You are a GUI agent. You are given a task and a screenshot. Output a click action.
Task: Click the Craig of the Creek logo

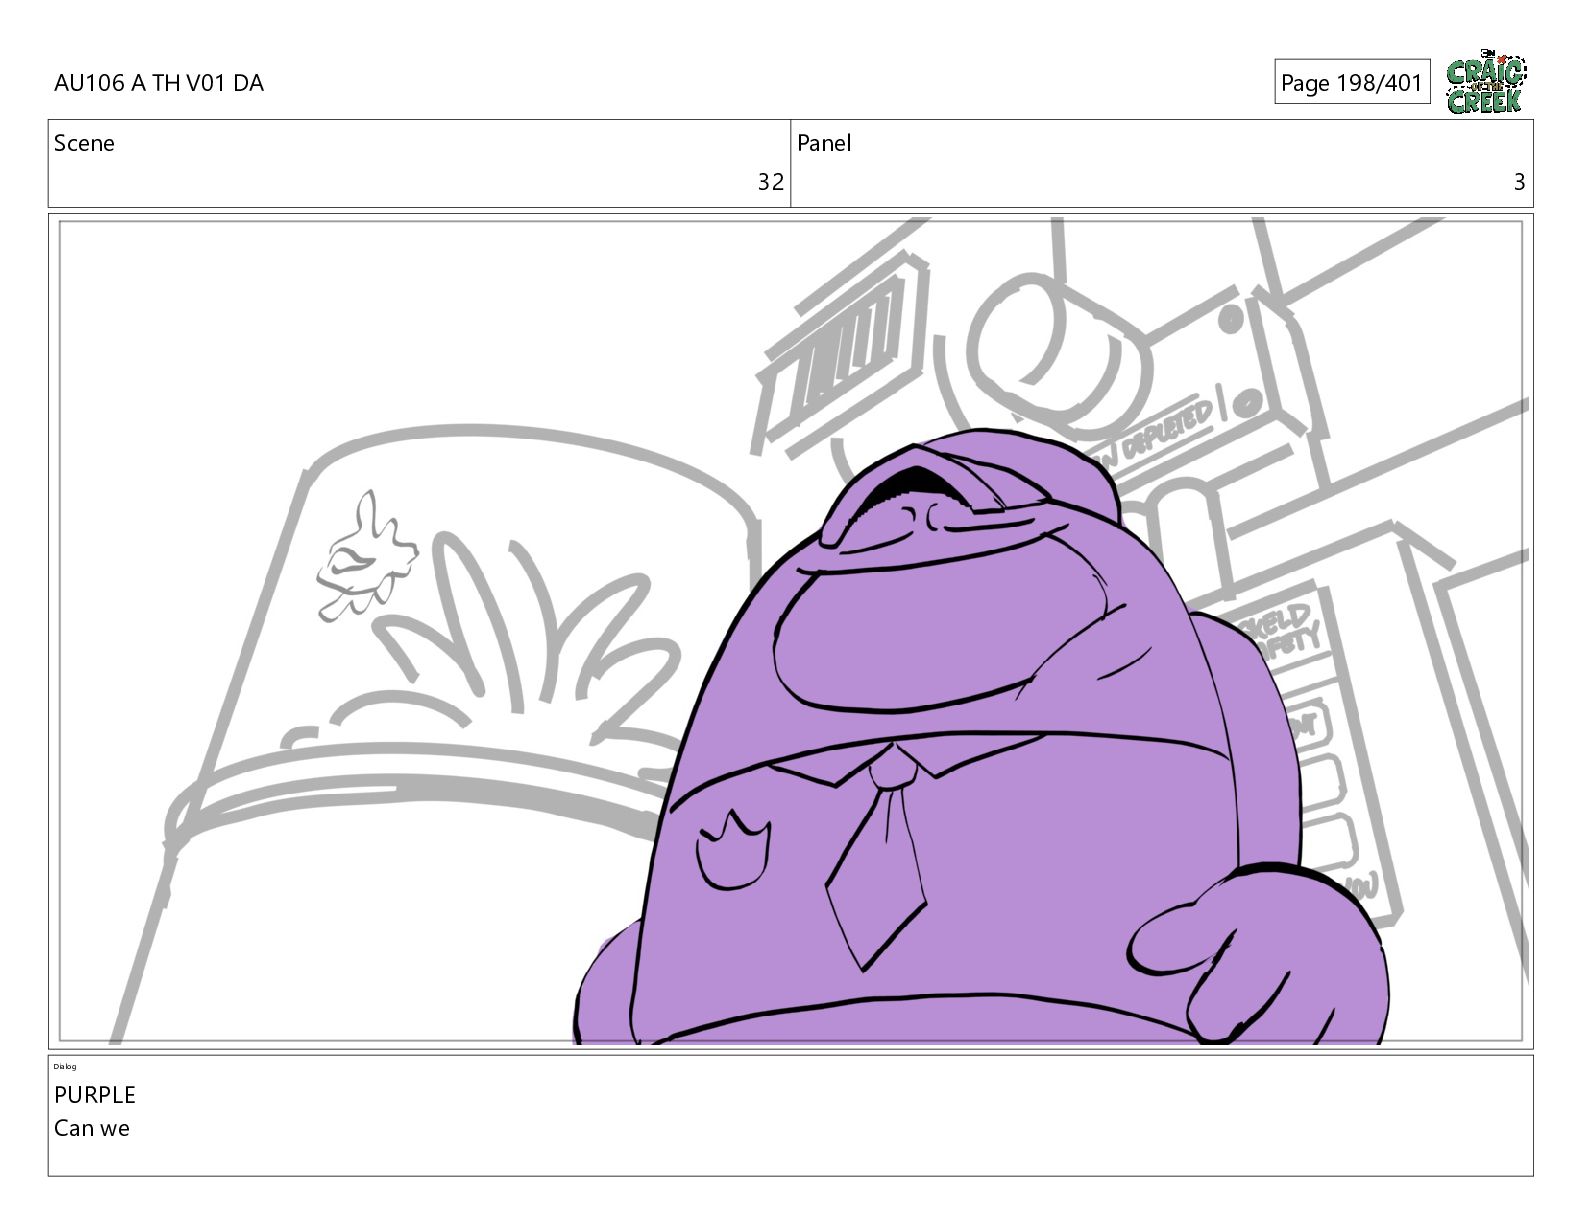[x=1485, y=83]
